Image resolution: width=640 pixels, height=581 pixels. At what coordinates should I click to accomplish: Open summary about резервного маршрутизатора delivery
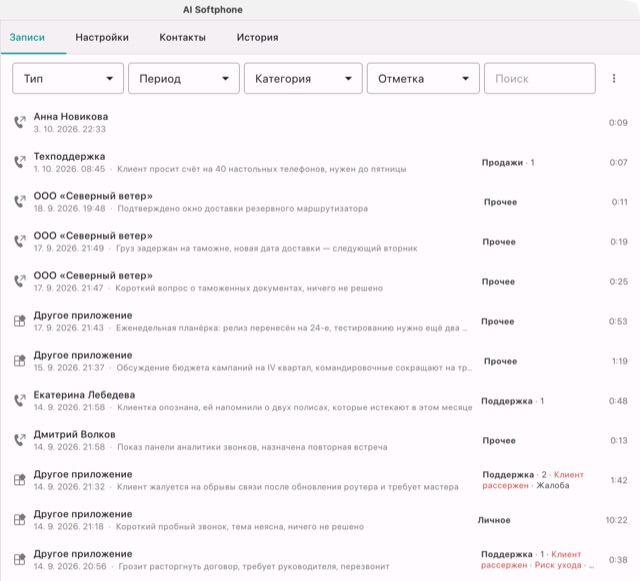(243, 209)
